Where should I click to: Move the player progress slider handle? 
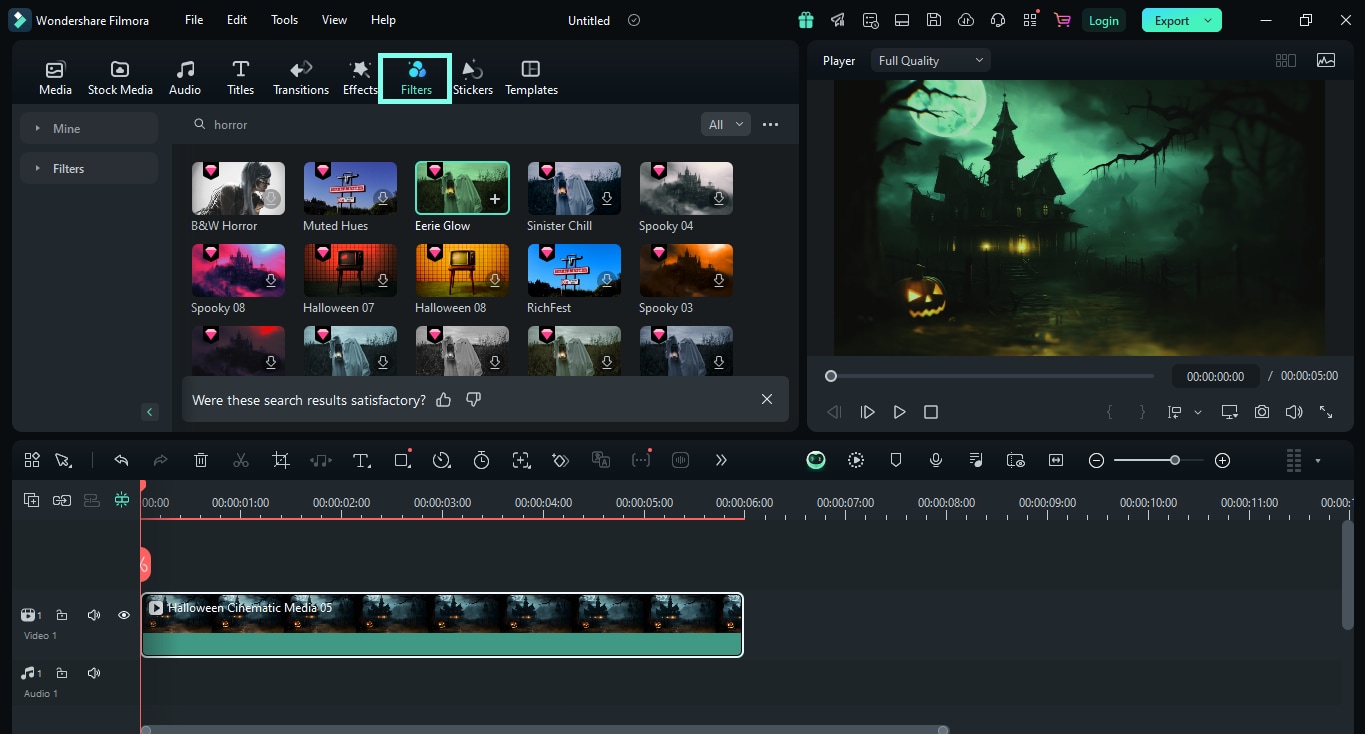(830, 376)
